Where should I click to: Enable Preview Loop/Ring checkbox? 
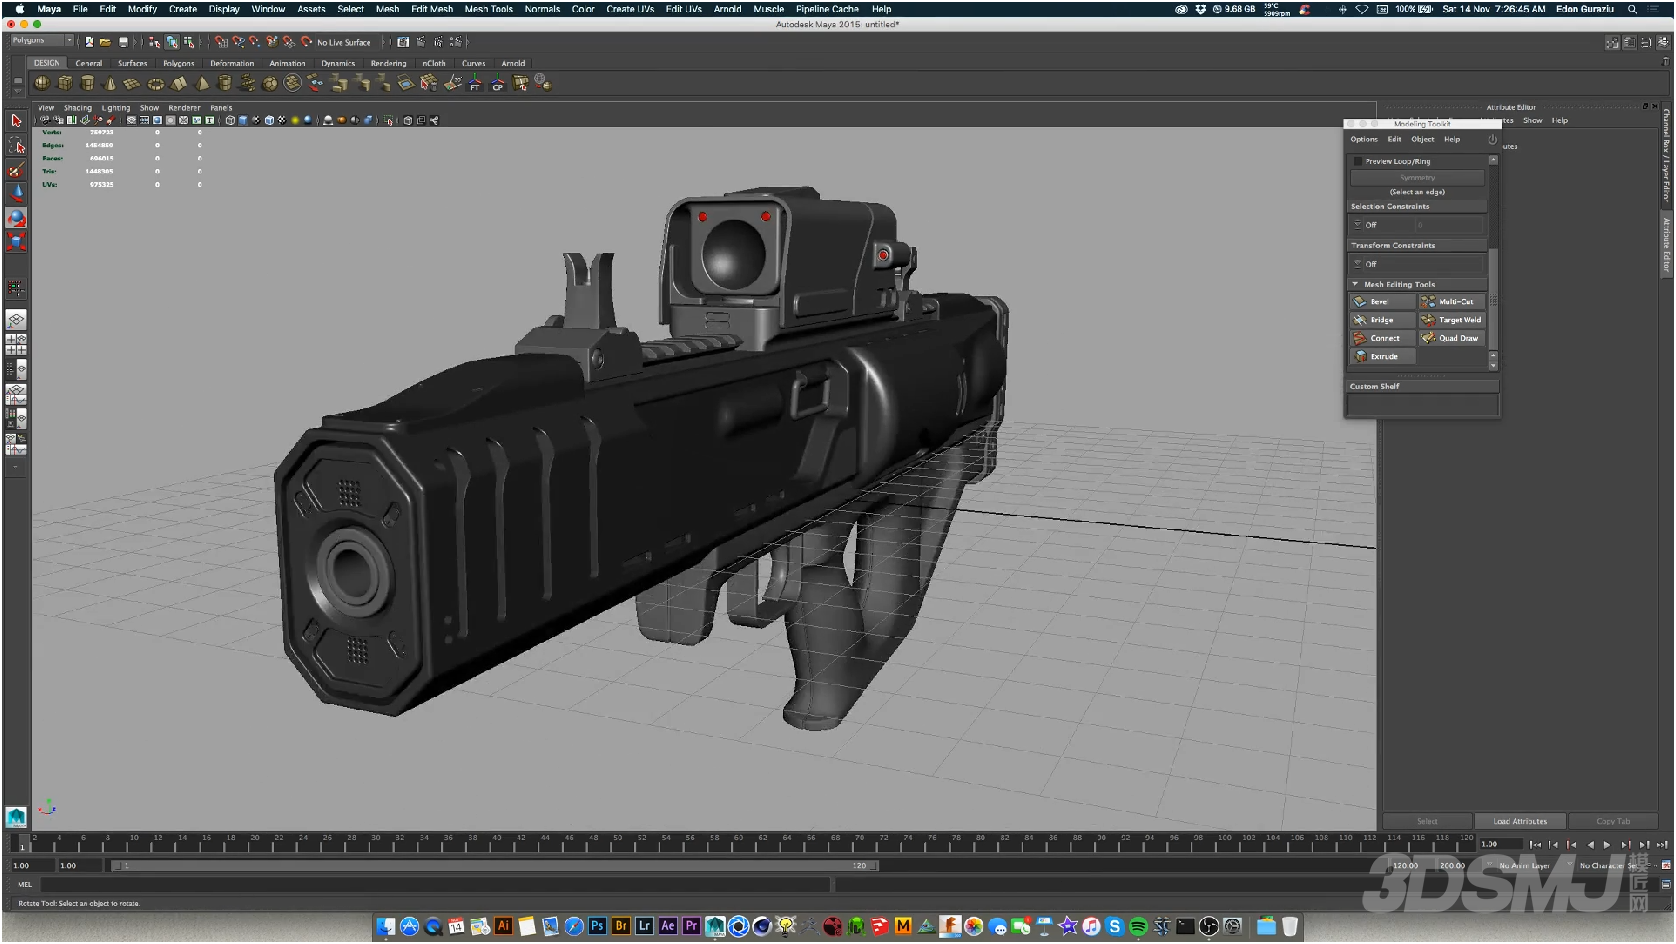click(1358, 161)
